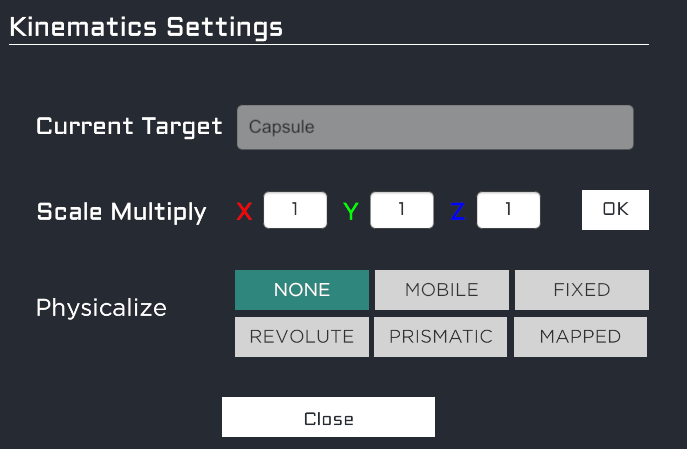Click the Scale Multiply label

[x=121, y=212]
